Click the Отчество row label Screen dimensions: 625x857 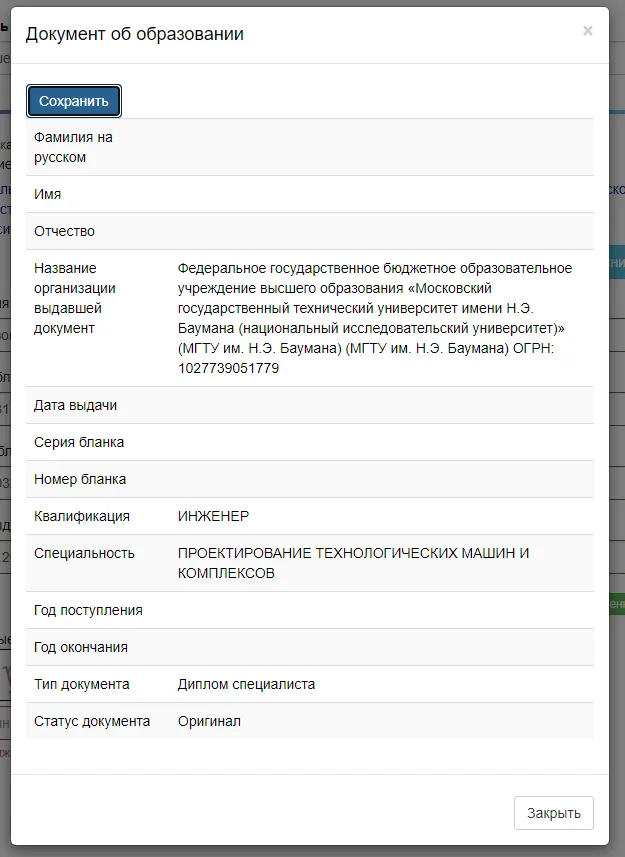pyautogui.click(x=64, y=231)
